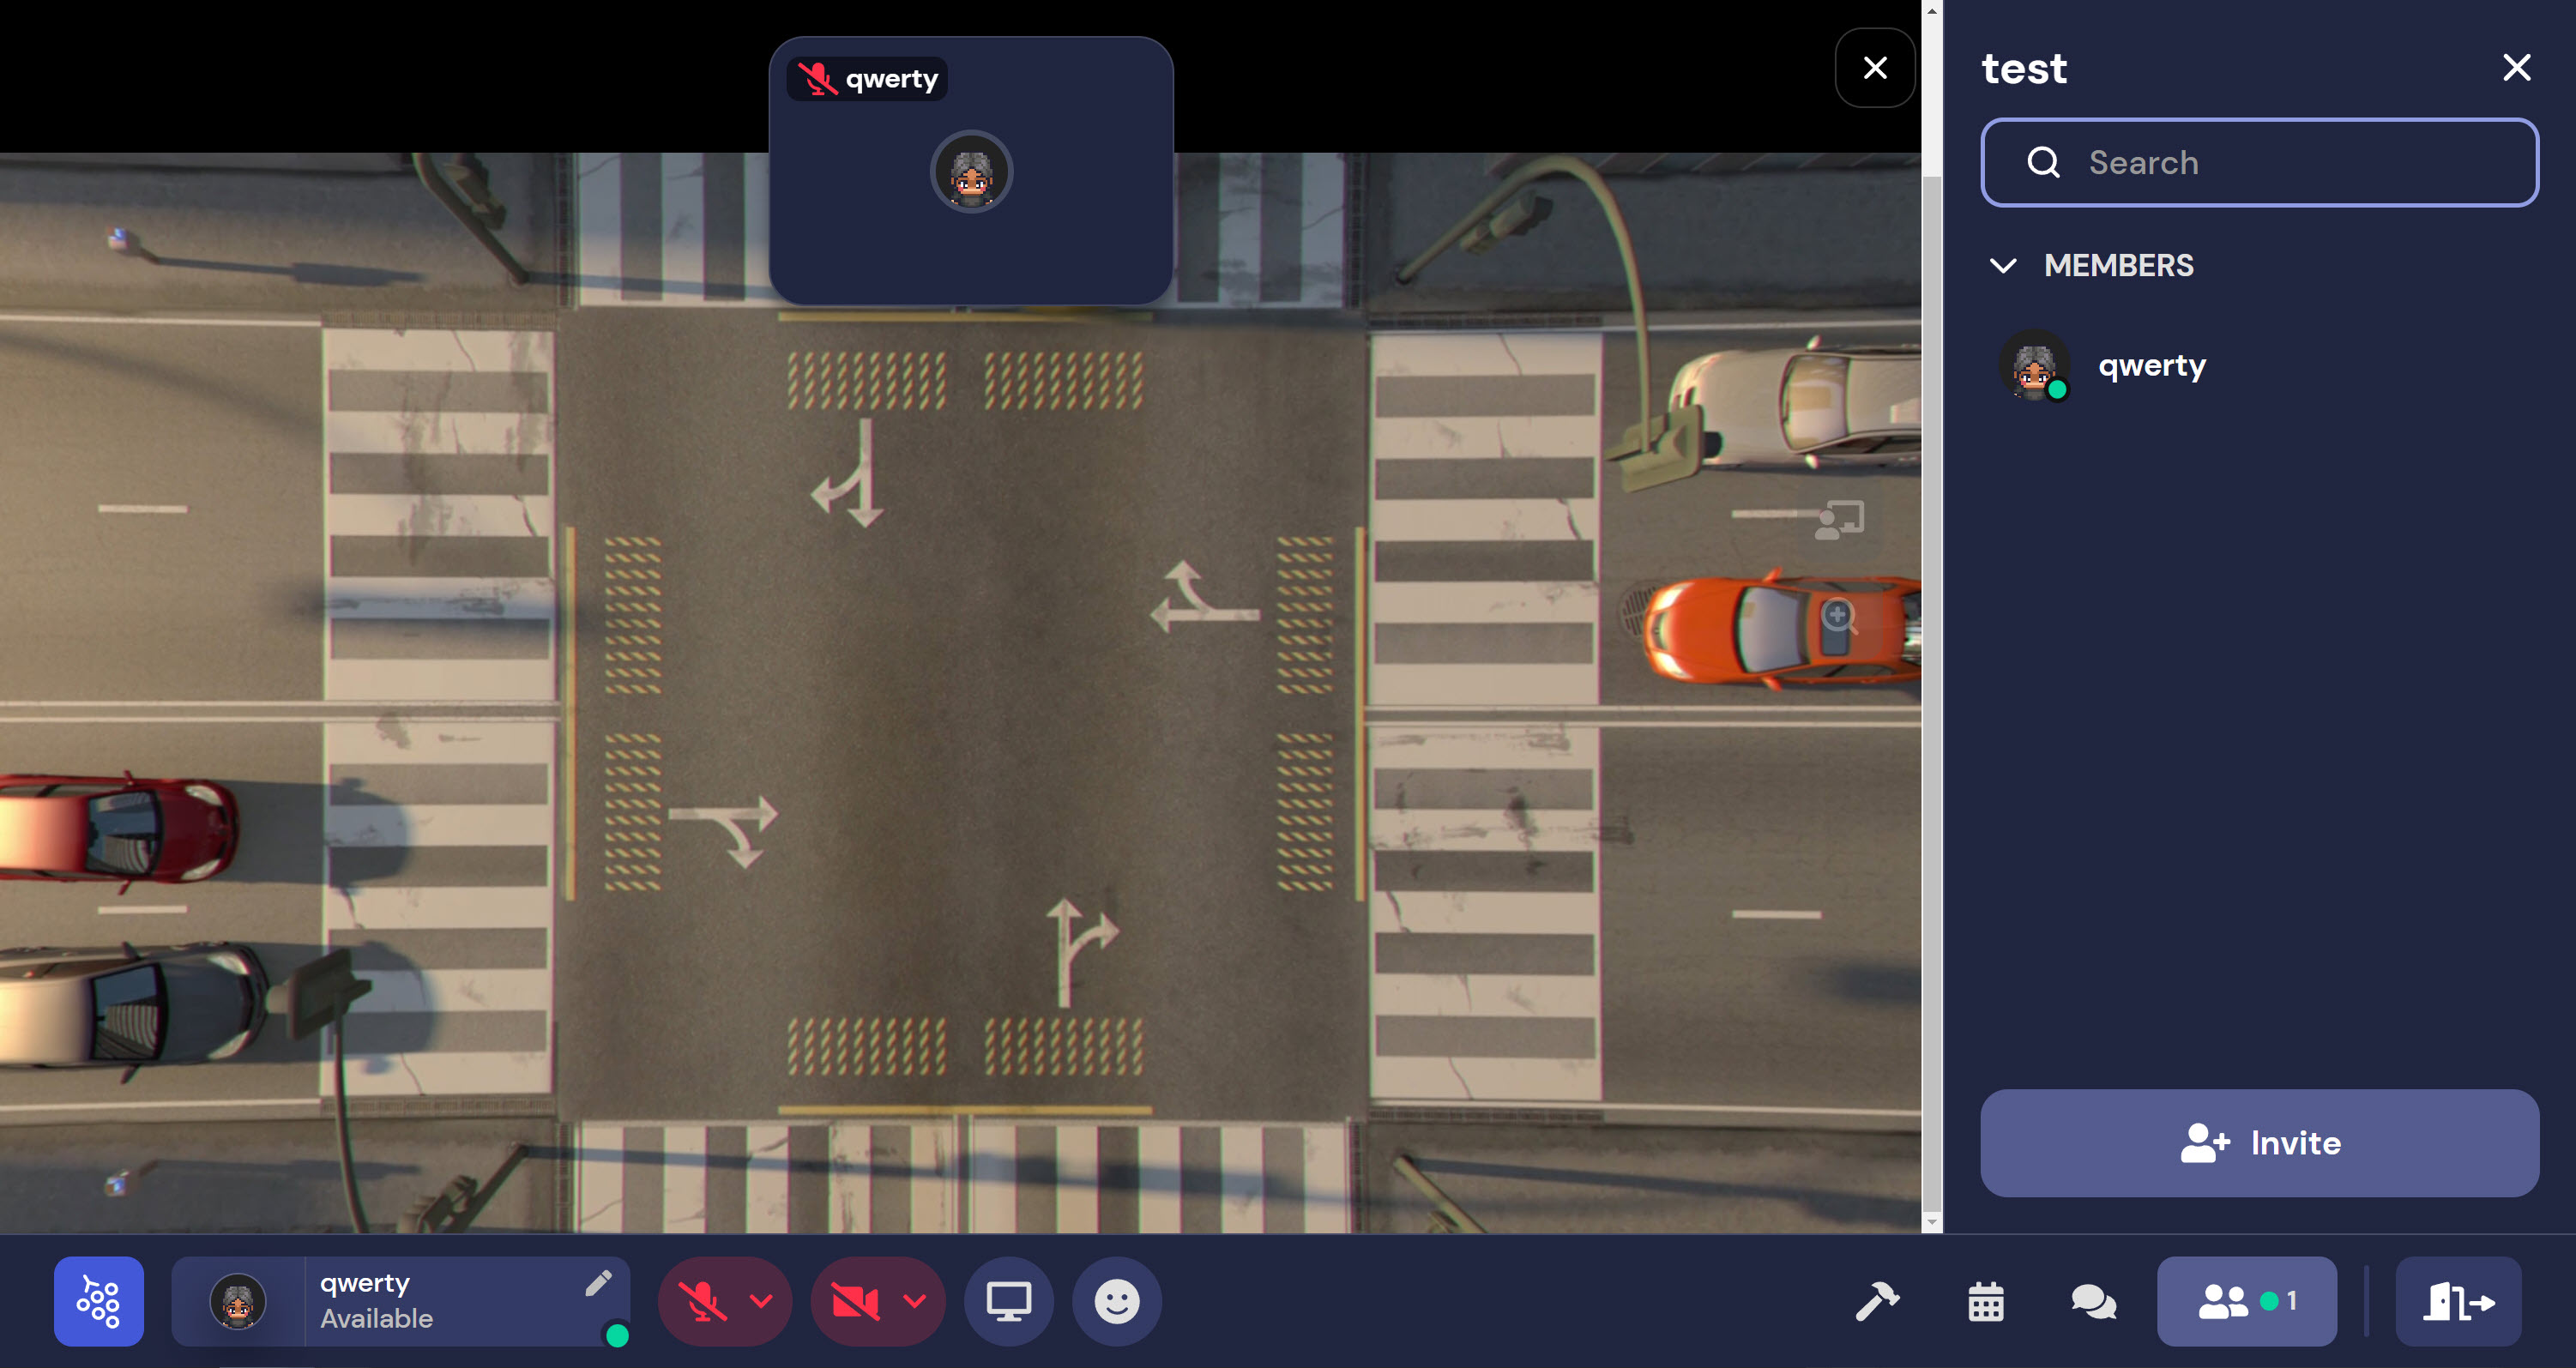The height and width of the screenshot is (1368, 2576).
Task: Click the person screen icon on map
Action: [x=1838, y=520]
